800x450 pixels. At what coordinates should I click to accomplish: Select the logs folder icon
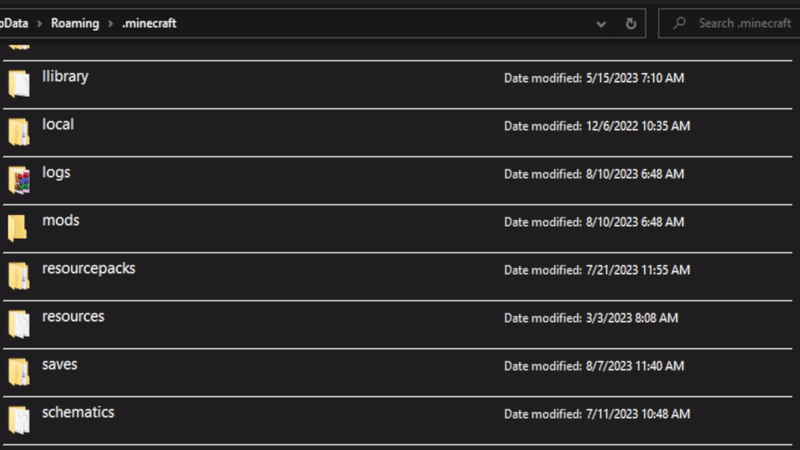(x=18, y=180)
